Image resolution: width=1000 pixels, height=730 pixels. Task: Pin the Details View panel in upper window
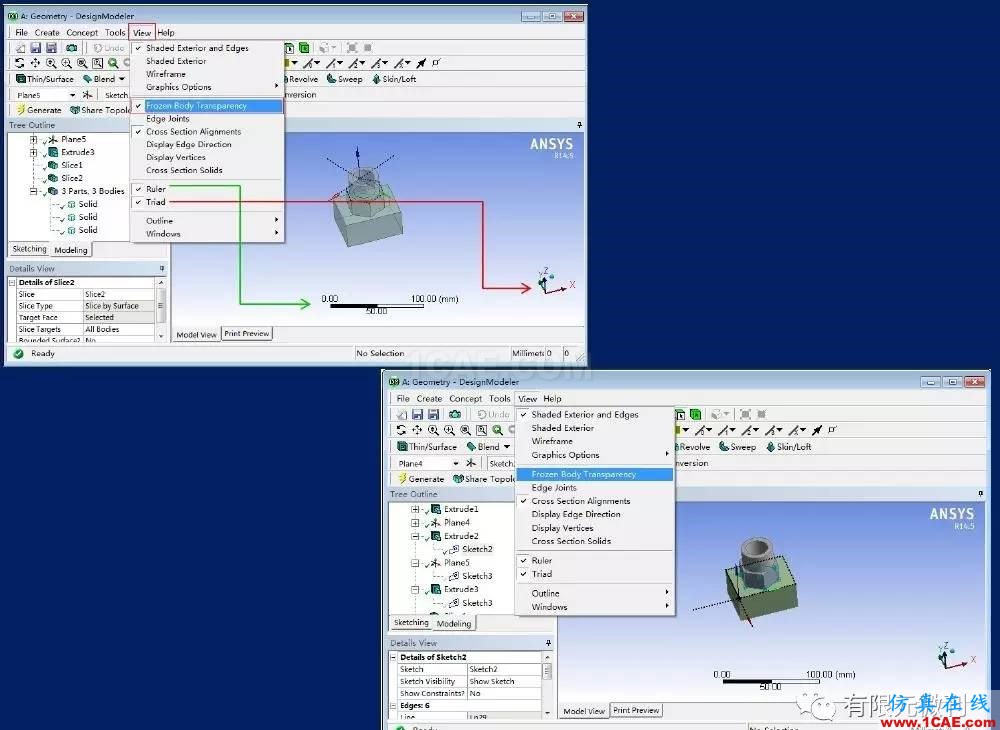click(161, 268)
